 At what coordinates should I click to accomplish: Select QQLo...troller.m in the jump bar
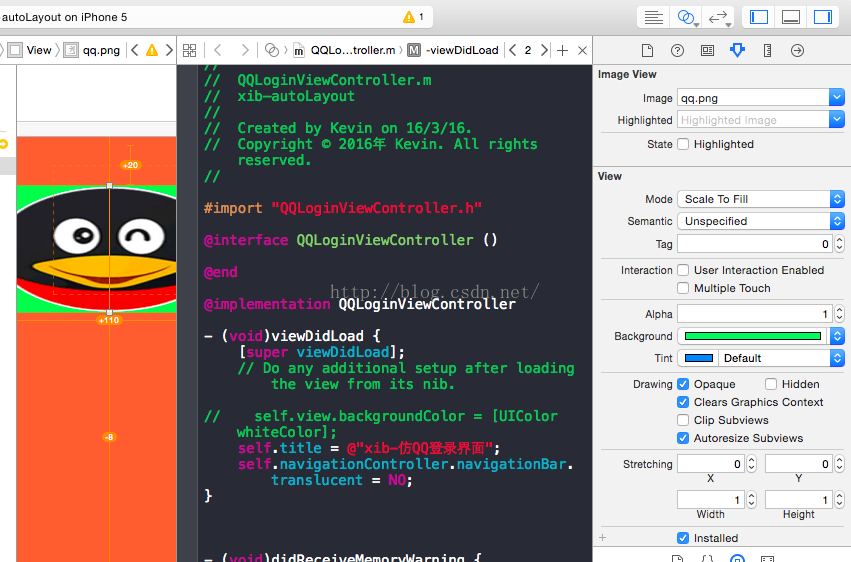[345, 50]
